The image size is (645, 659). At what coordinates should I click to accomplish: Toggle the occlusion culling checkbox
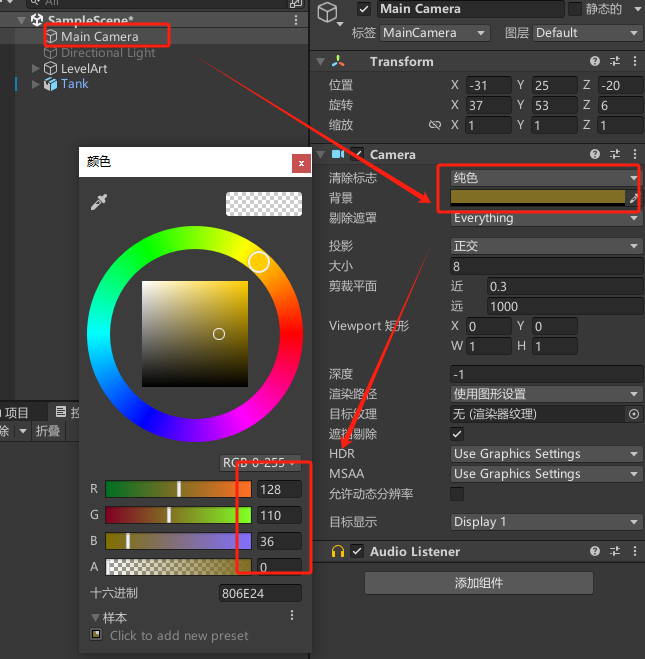tap(457, 434)
